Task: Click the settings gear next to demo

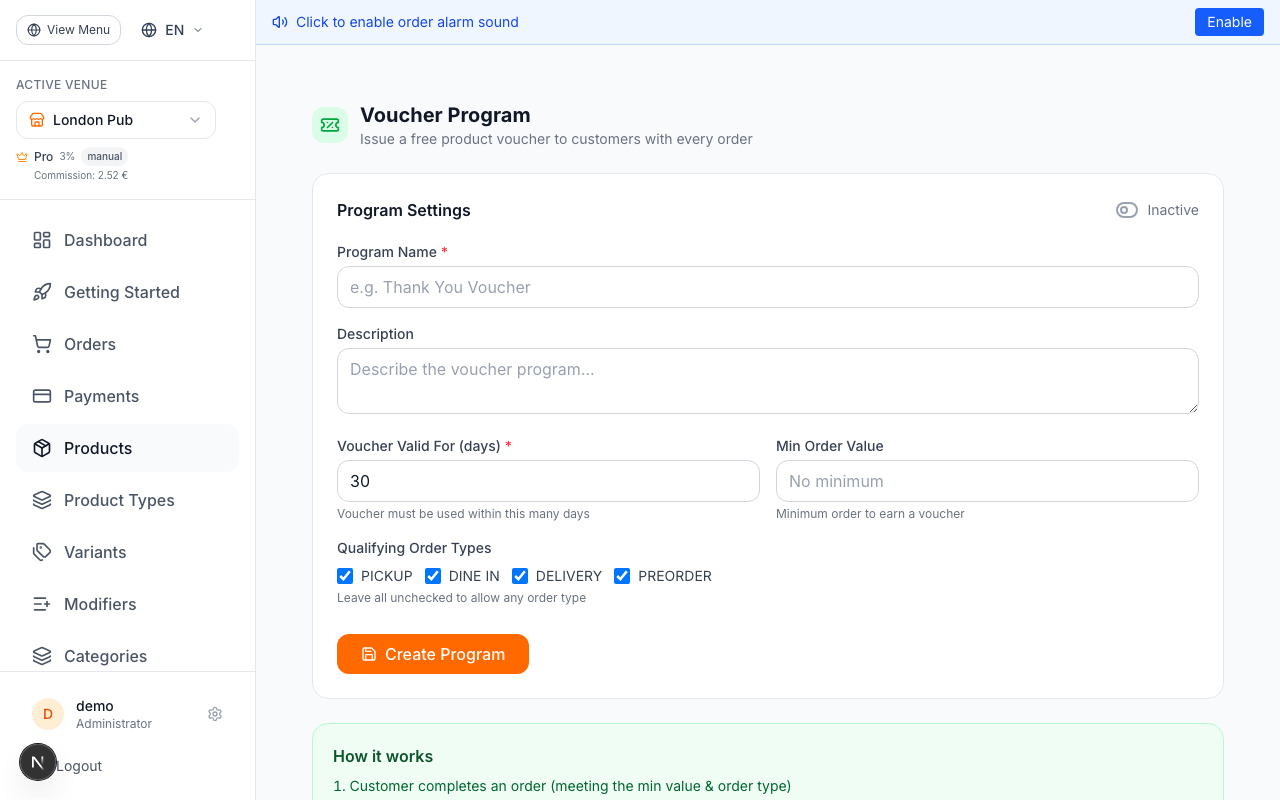Action: click(215, 714)
